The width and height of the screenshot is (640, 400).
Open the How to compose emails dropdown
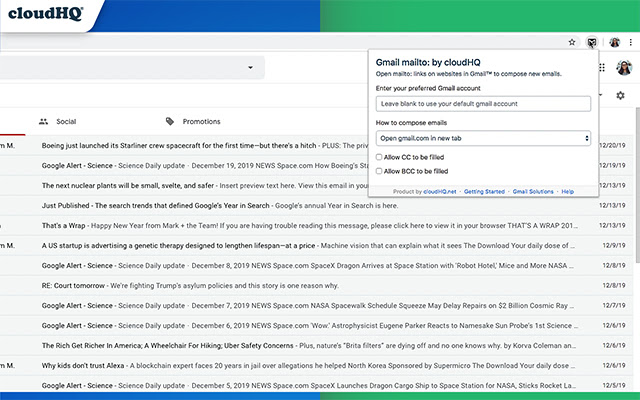[x=483, y=138]
